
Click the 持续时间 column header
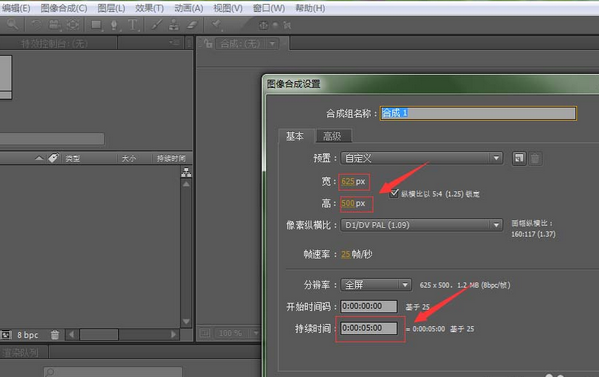(171, 158)
